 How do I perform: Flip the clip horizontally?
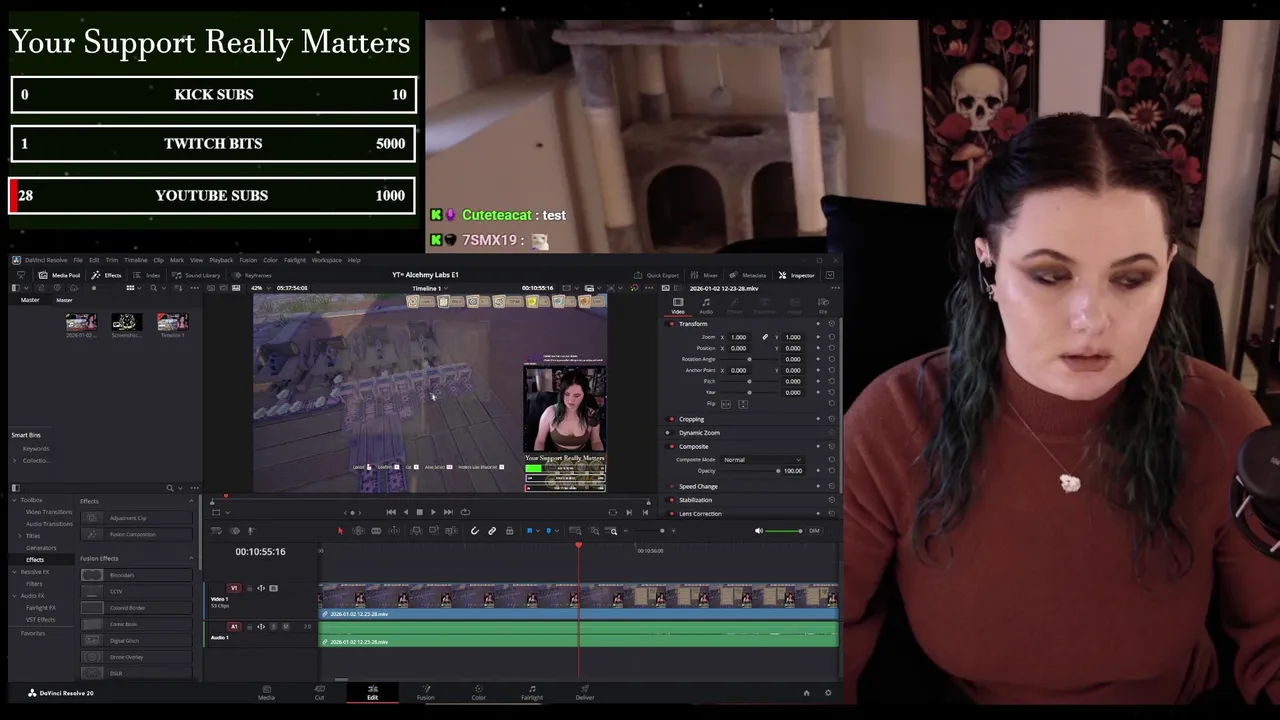coord(725,404)
